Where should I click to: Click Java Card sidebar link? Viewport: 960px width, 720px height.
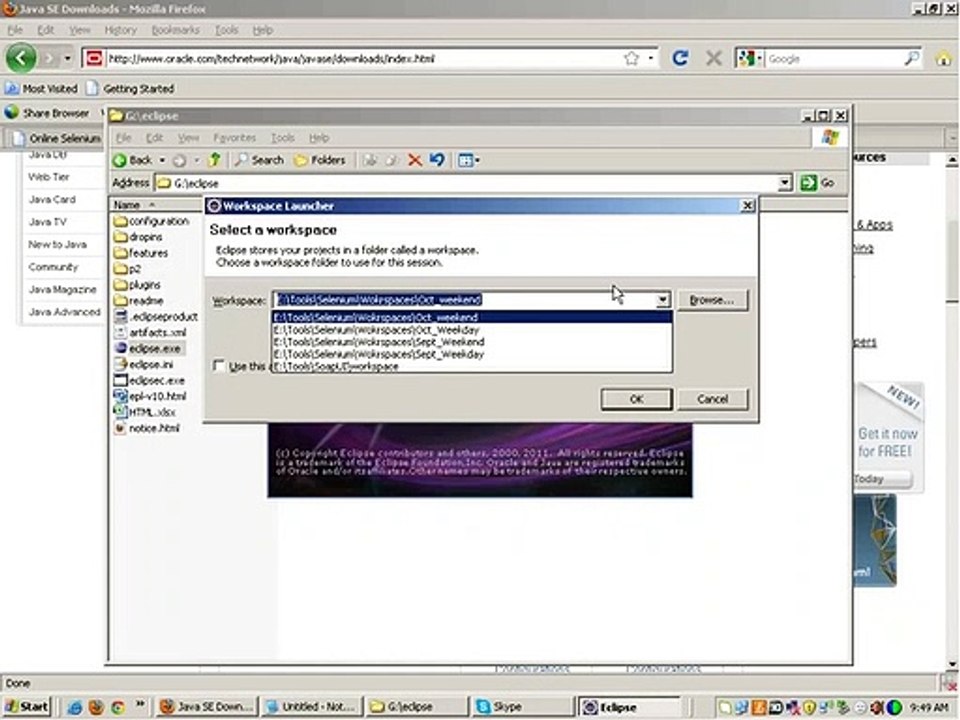pos(52,200)
